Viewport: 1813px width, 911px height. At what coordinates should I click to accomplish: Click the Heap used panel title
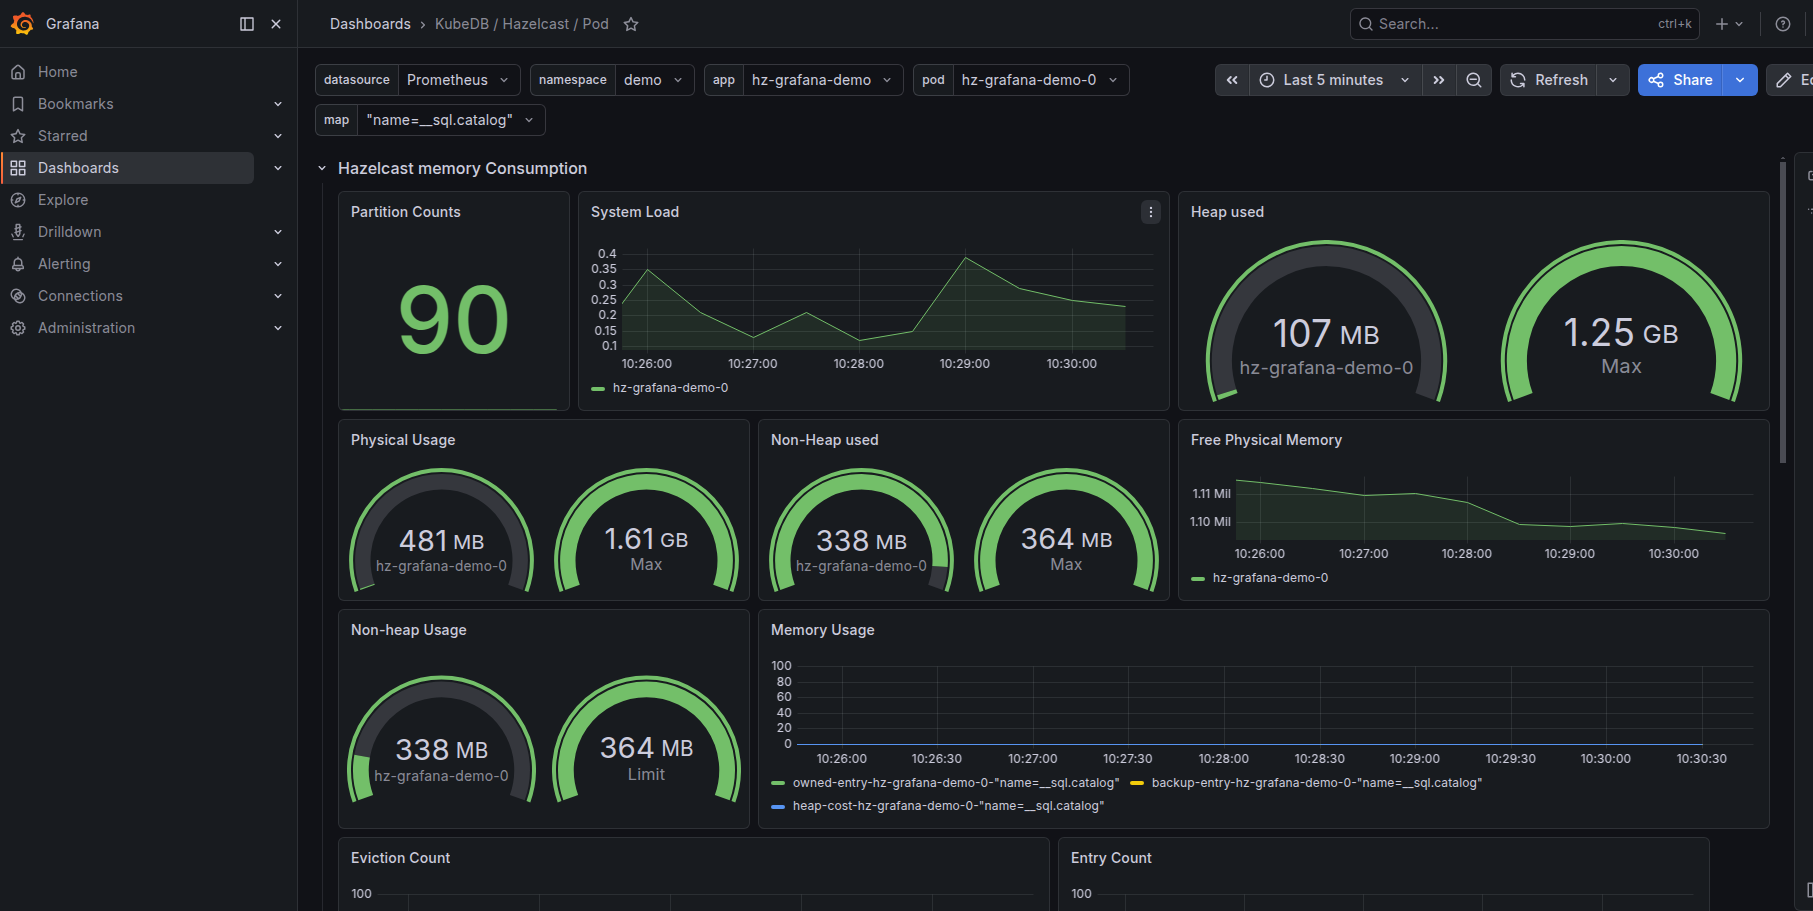[1227, 212]
